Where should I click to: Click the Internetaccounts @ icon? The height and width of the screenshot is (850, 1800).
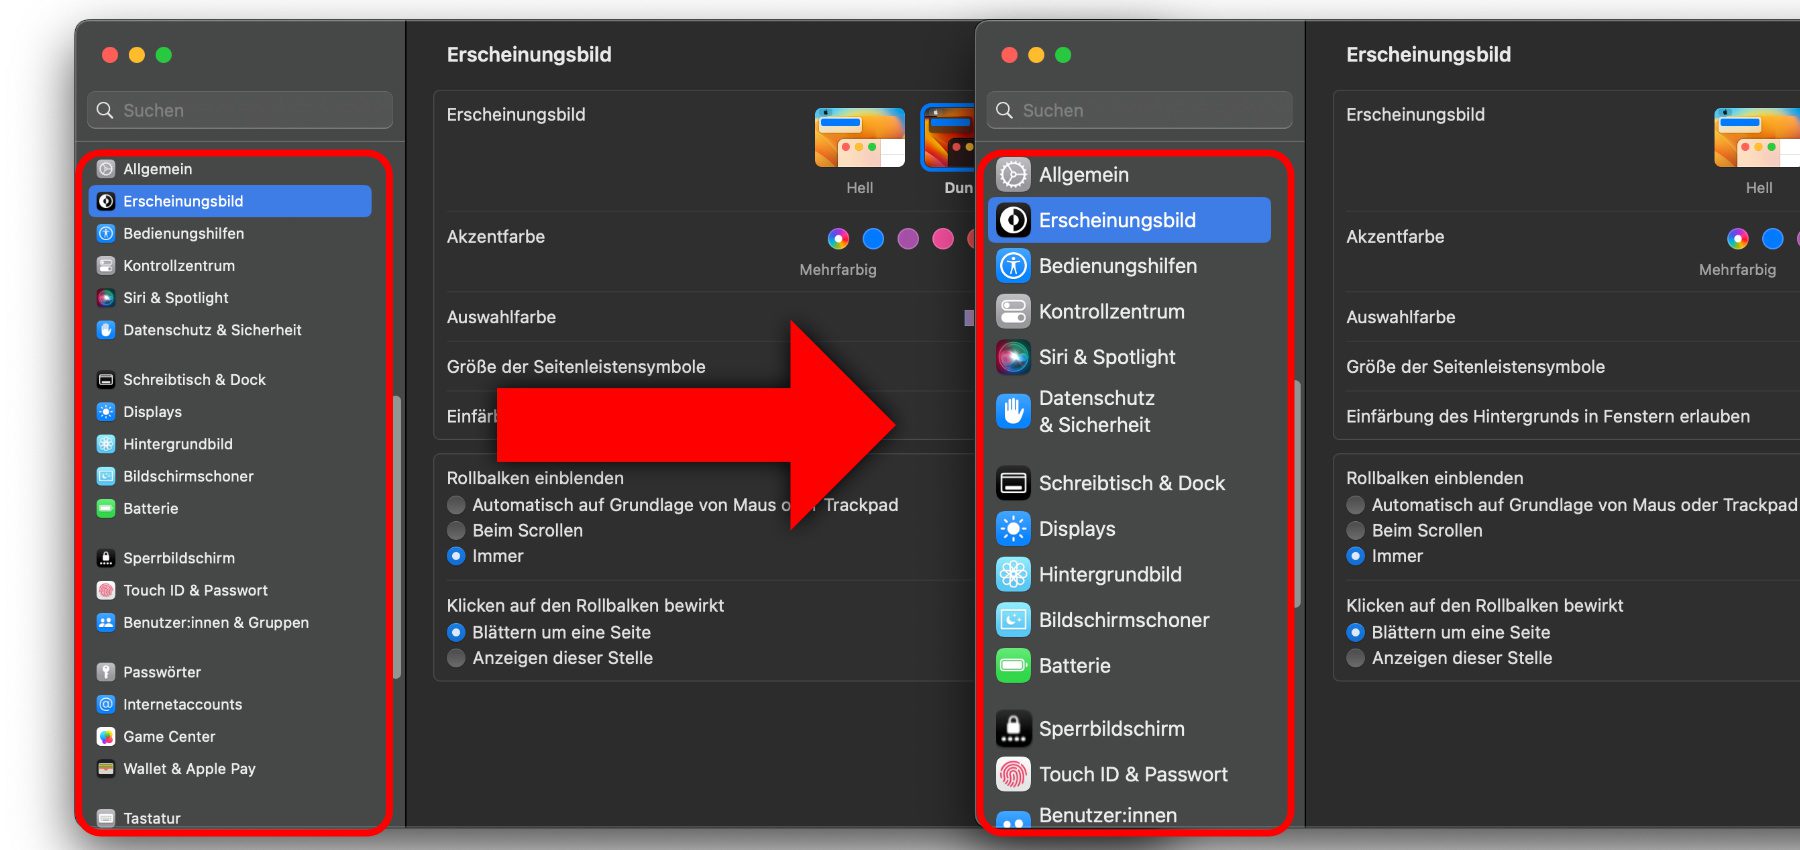tap(106, 704)
